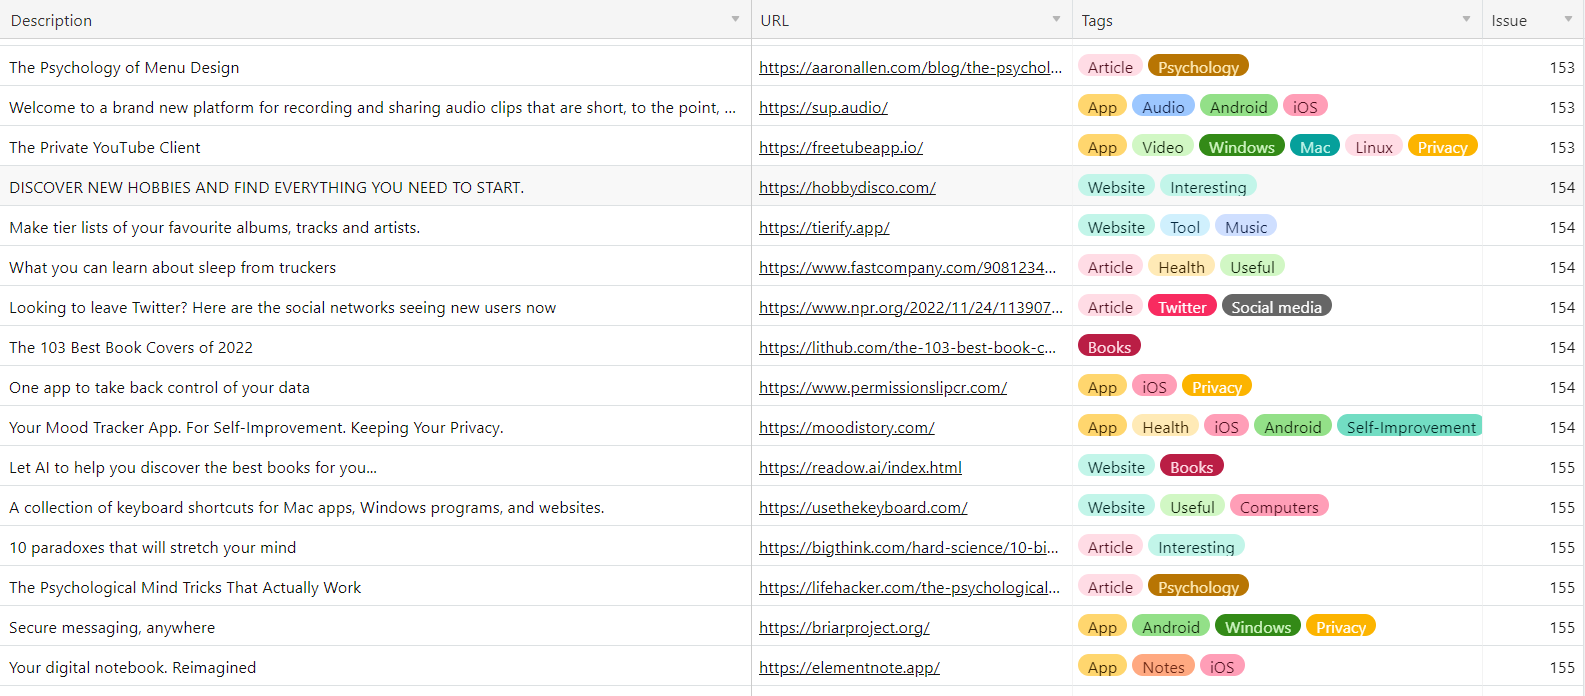Click the Self-Improvement tag
The width and height of the screenshot is (1585, 696).
pyautogui.click(x=1409, y=426)
